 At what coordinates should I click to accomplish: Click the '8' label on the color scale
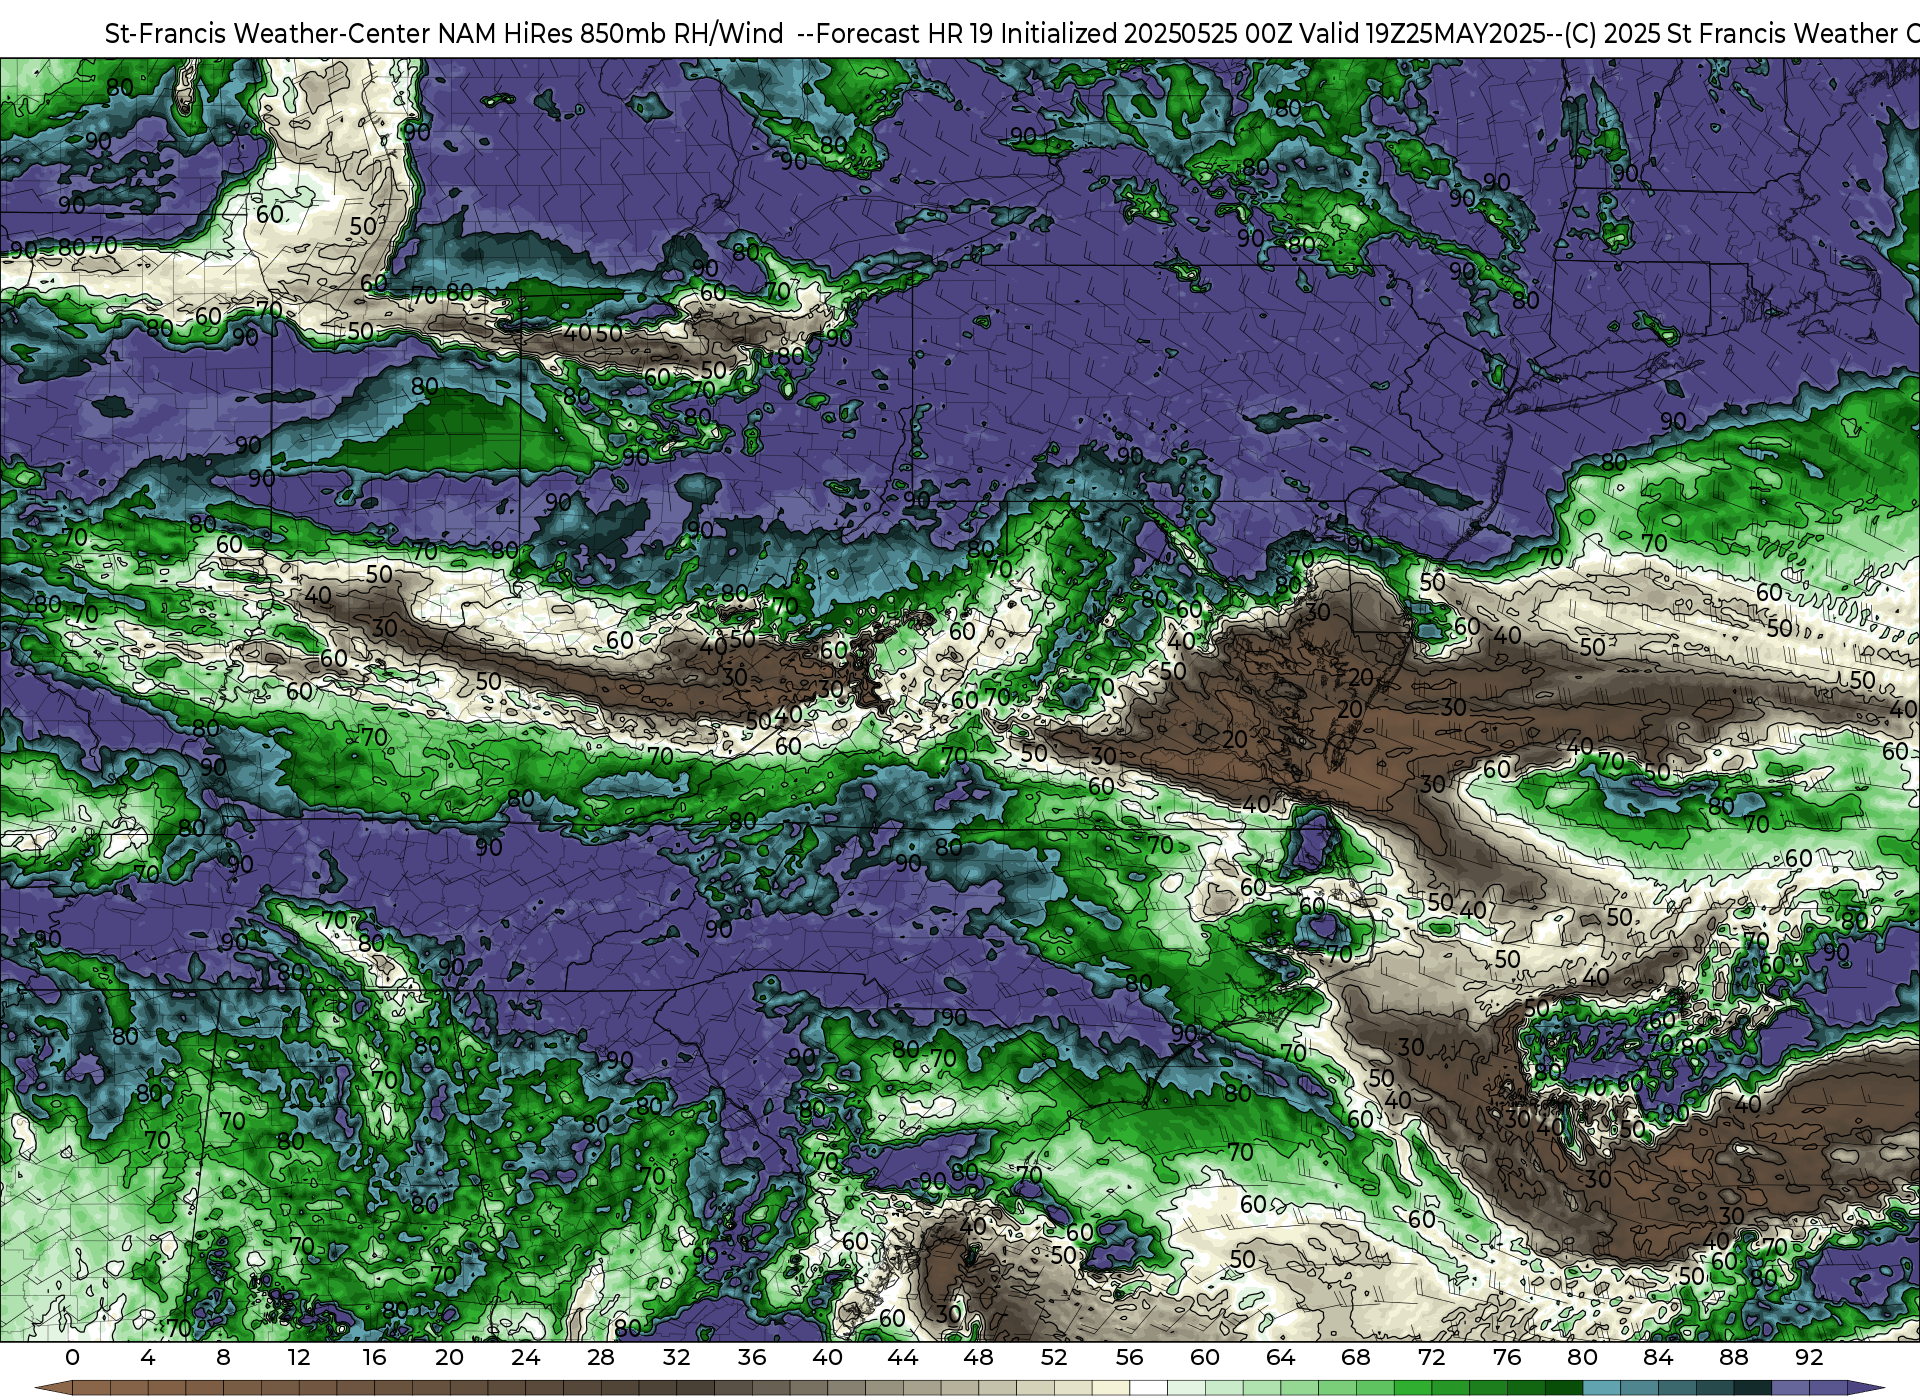[223, 1357]
